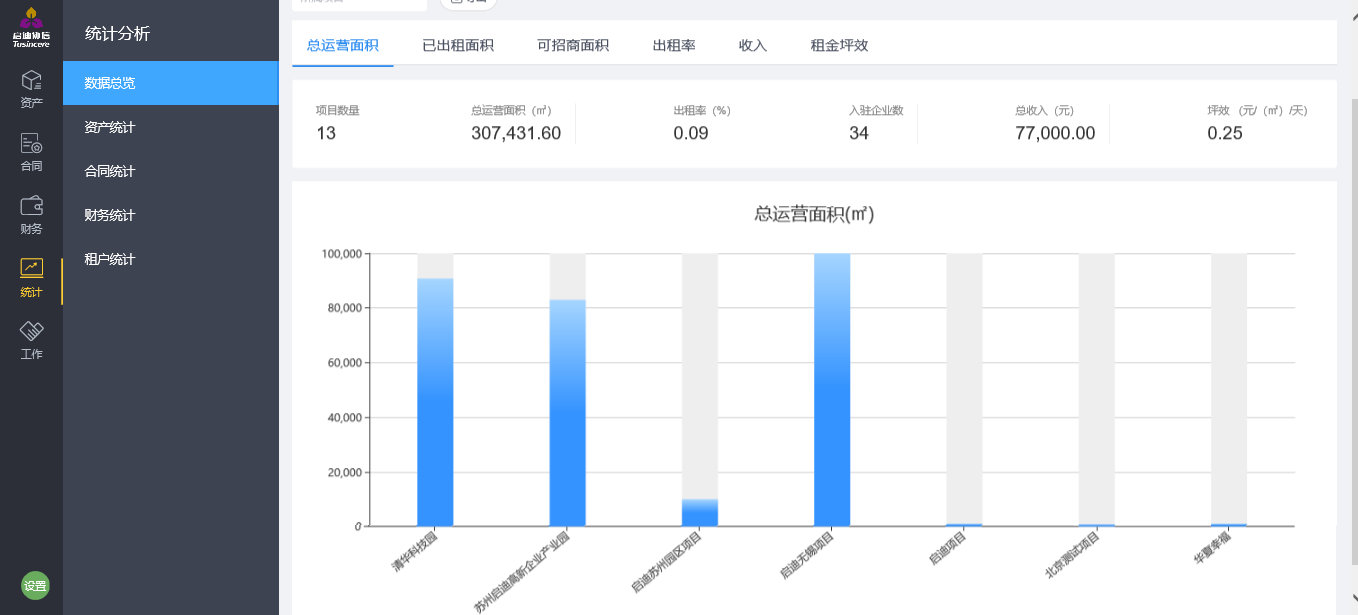This screenshot has width=1358, height=615.
Task: Select 数据总览 in the statistics menu
Action: [171, 83]
